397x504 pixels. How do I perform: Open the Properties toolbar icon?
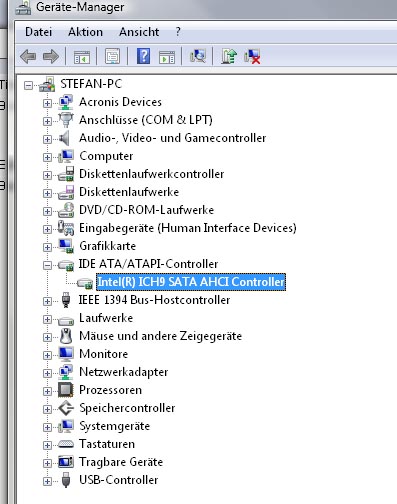(112, 56)
